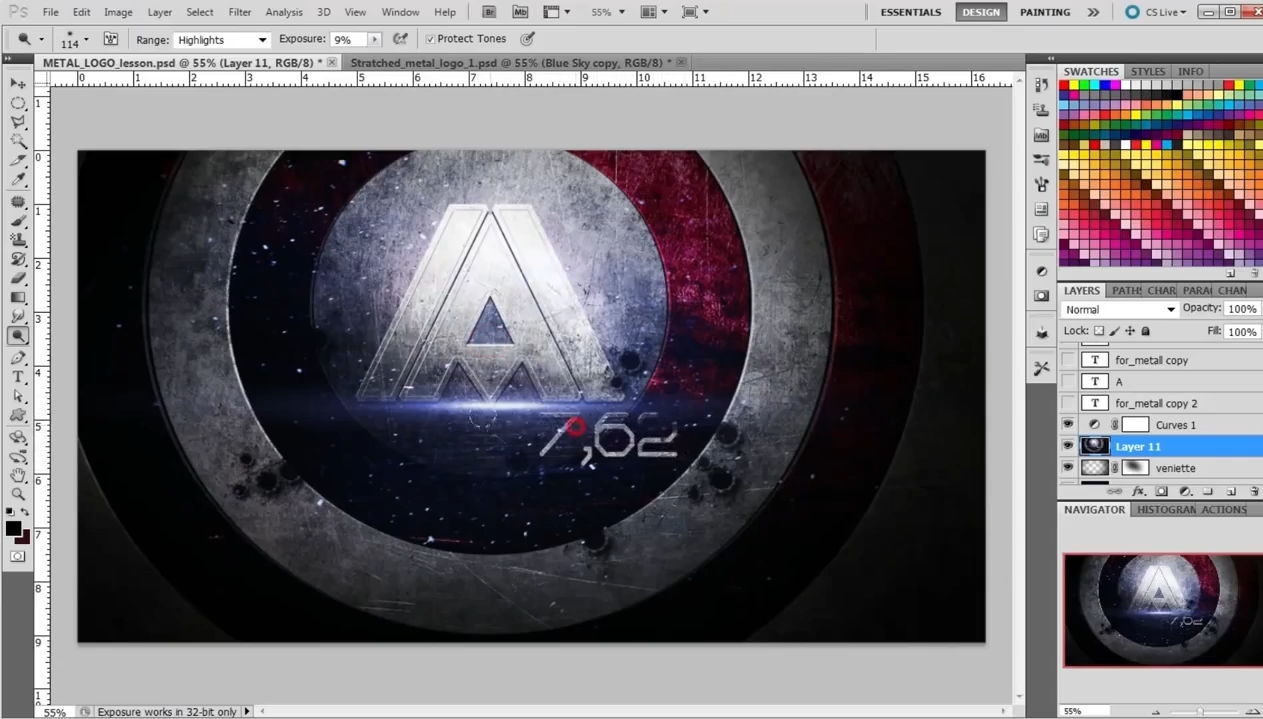
Task: Create new adjustment layer icon
Action: point(1185,491)
